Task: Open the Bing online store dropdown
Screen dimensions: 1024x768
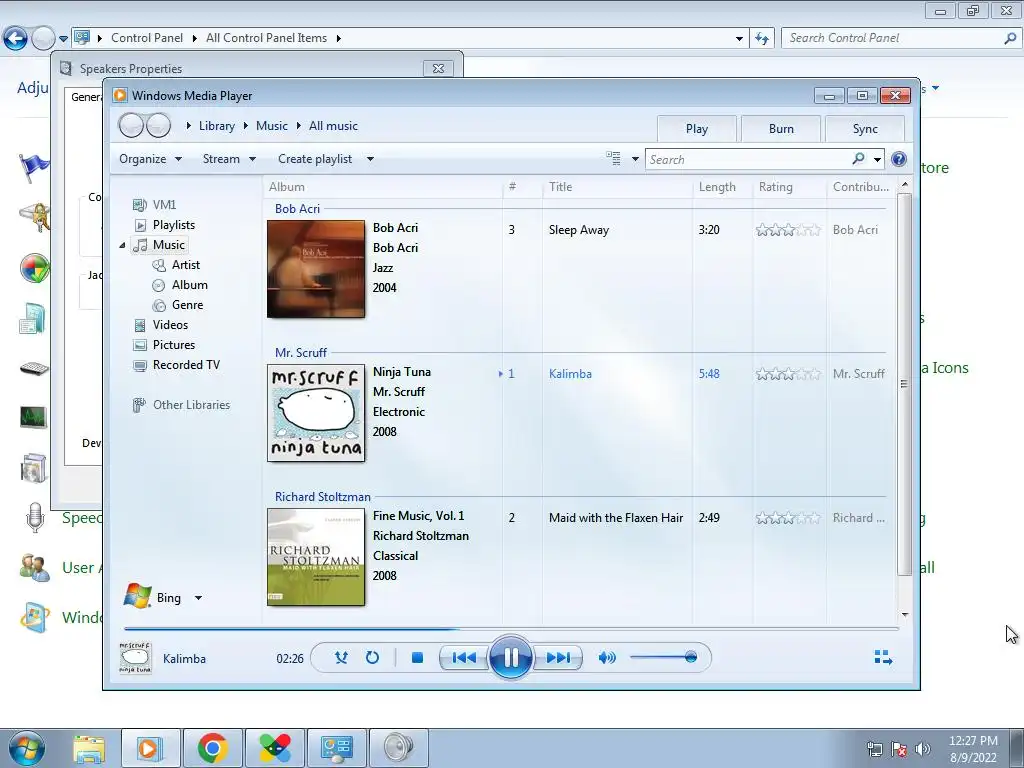Action: click(199, 598)
